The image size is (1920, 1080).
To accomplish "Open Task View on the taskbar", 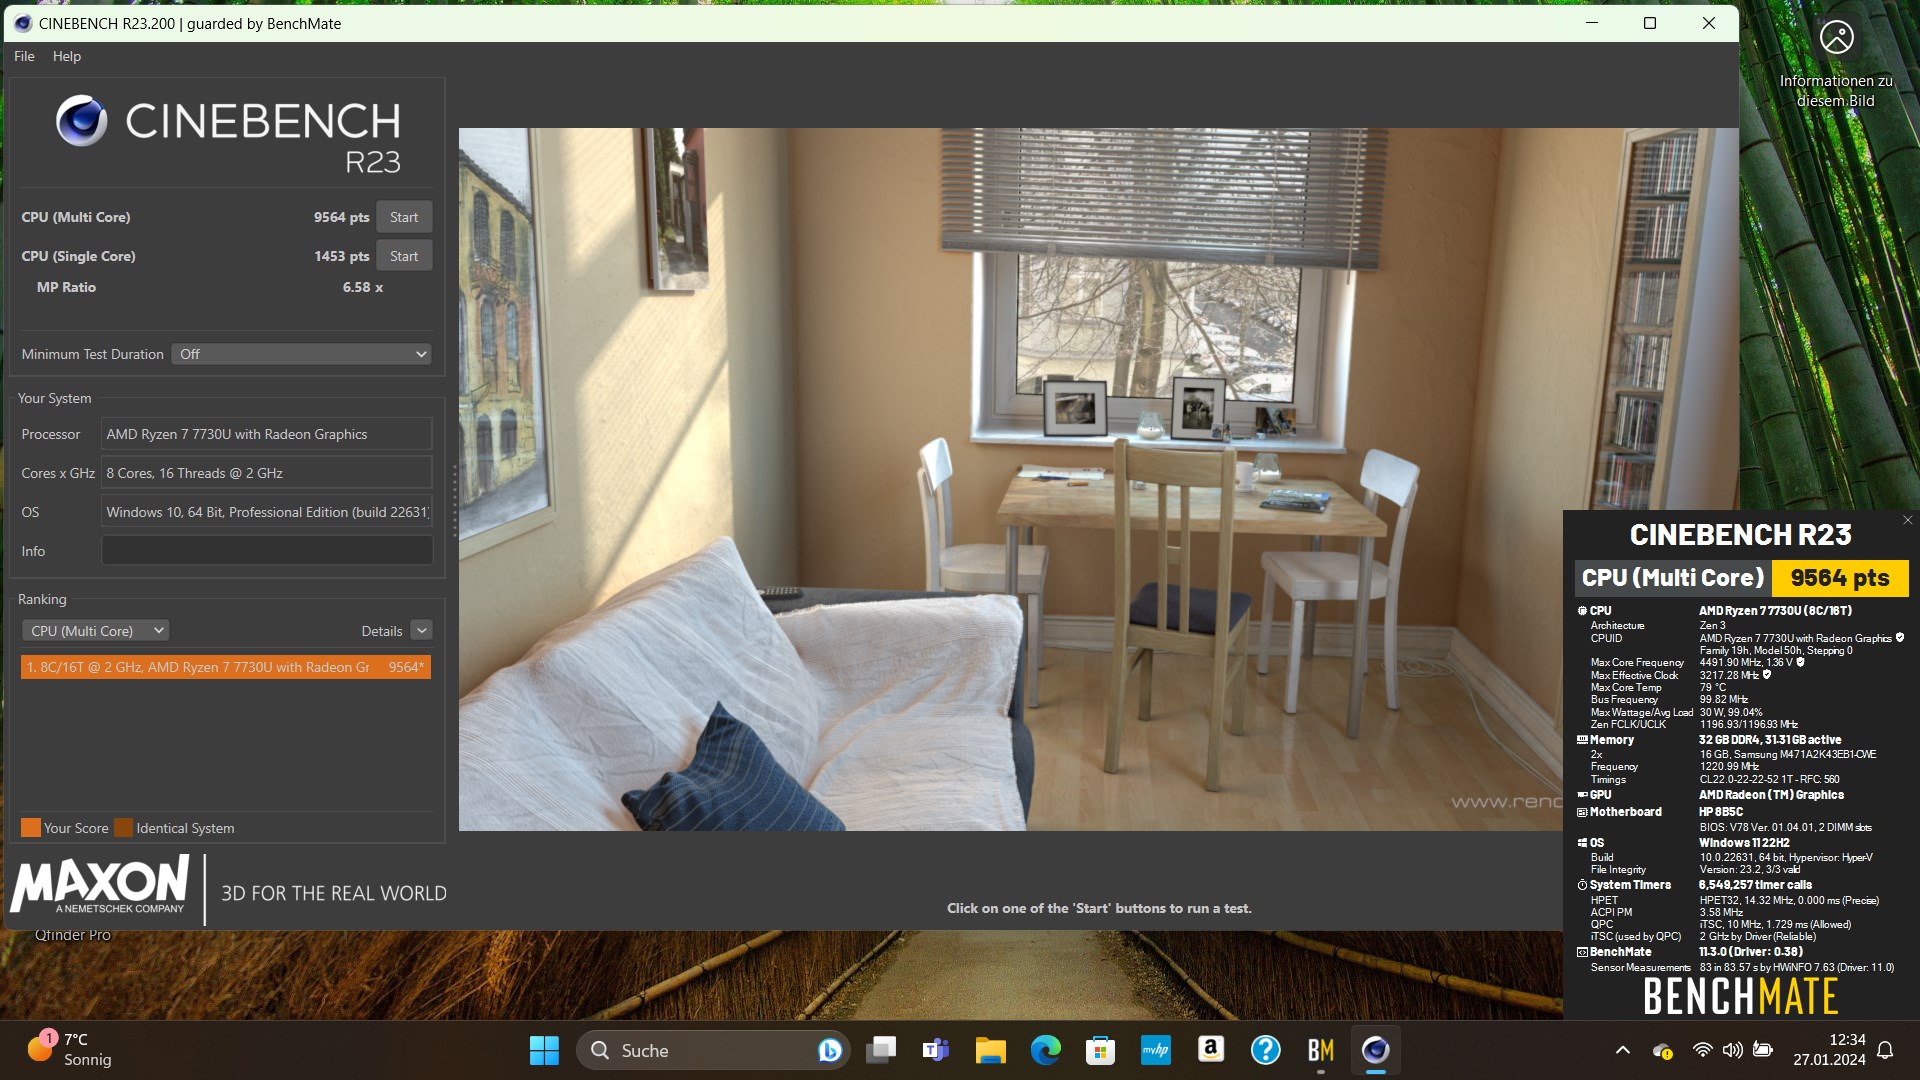I will [x=881, y=1050].
